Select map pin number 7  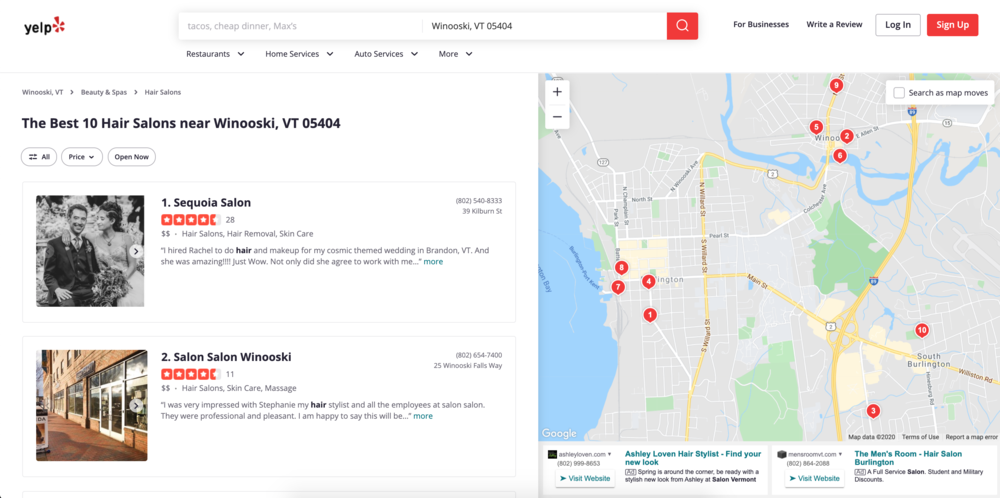click(x=617, y=288)
